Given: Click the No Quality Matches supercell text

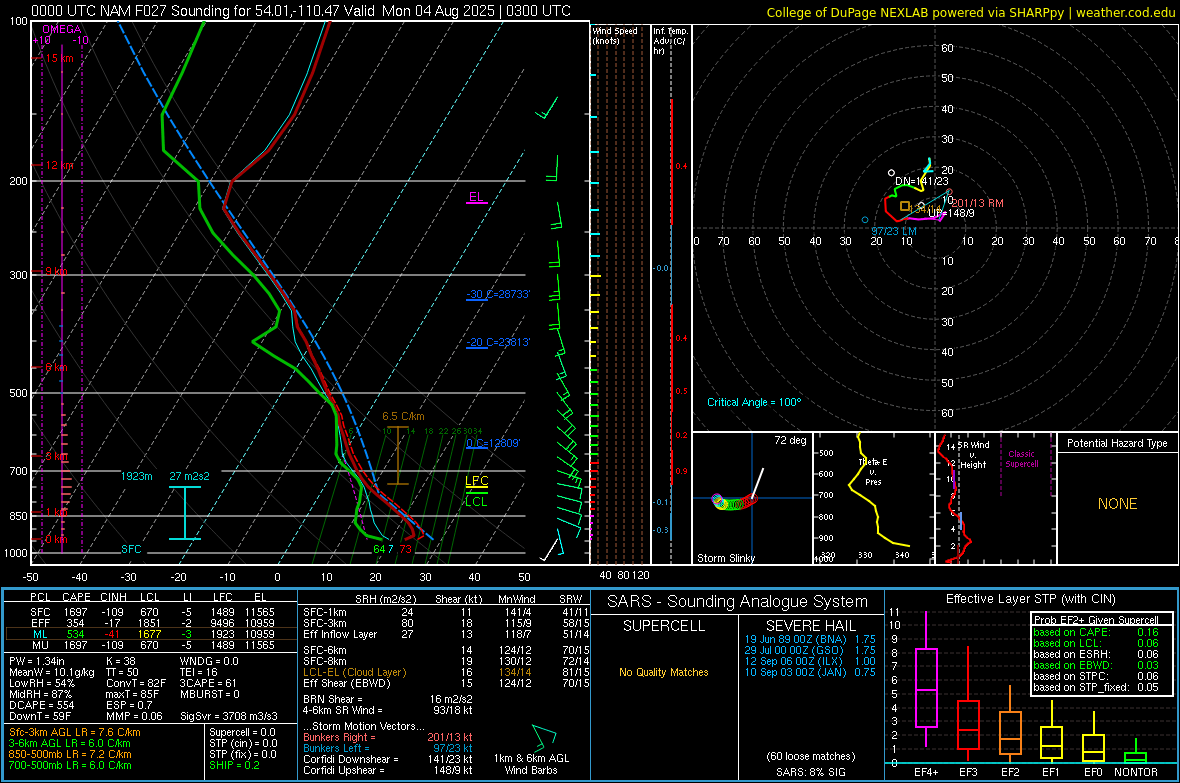Looking at the screenshot, I should point(664,672).
